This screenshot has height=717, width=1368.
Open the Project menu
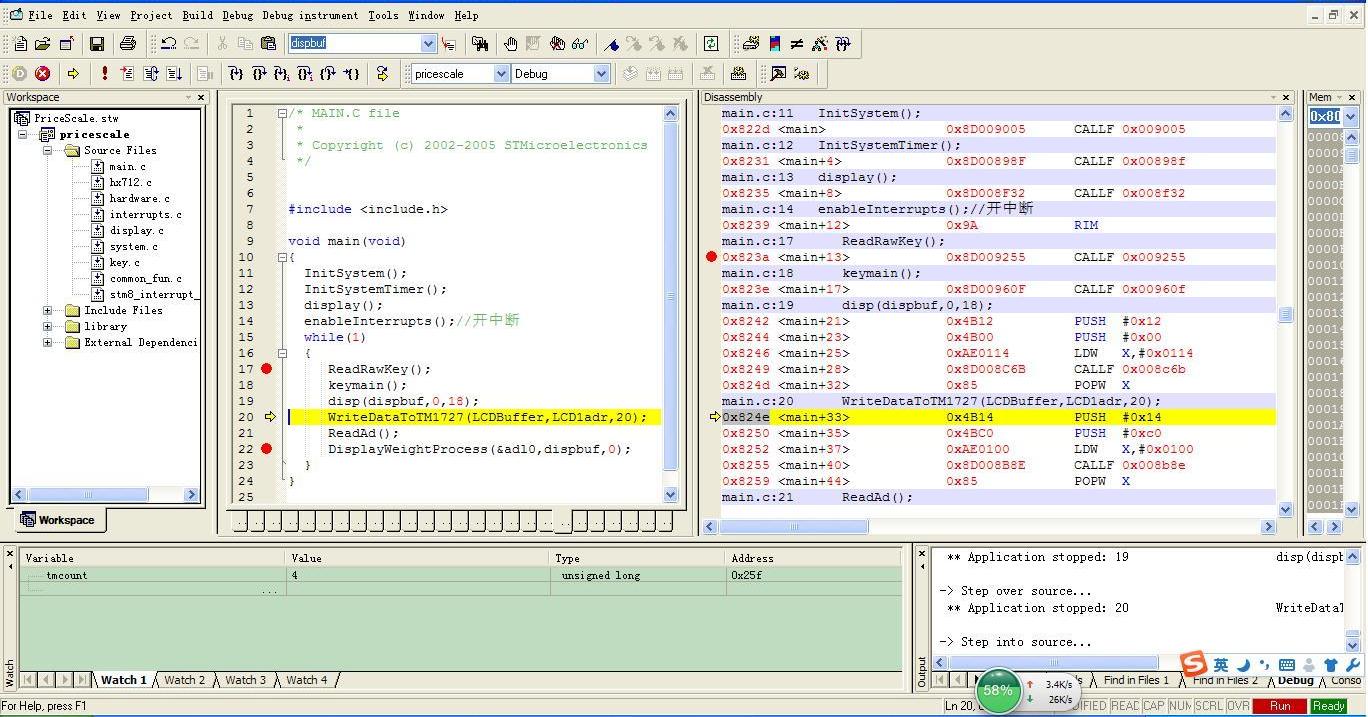click(x=151, y=16)
